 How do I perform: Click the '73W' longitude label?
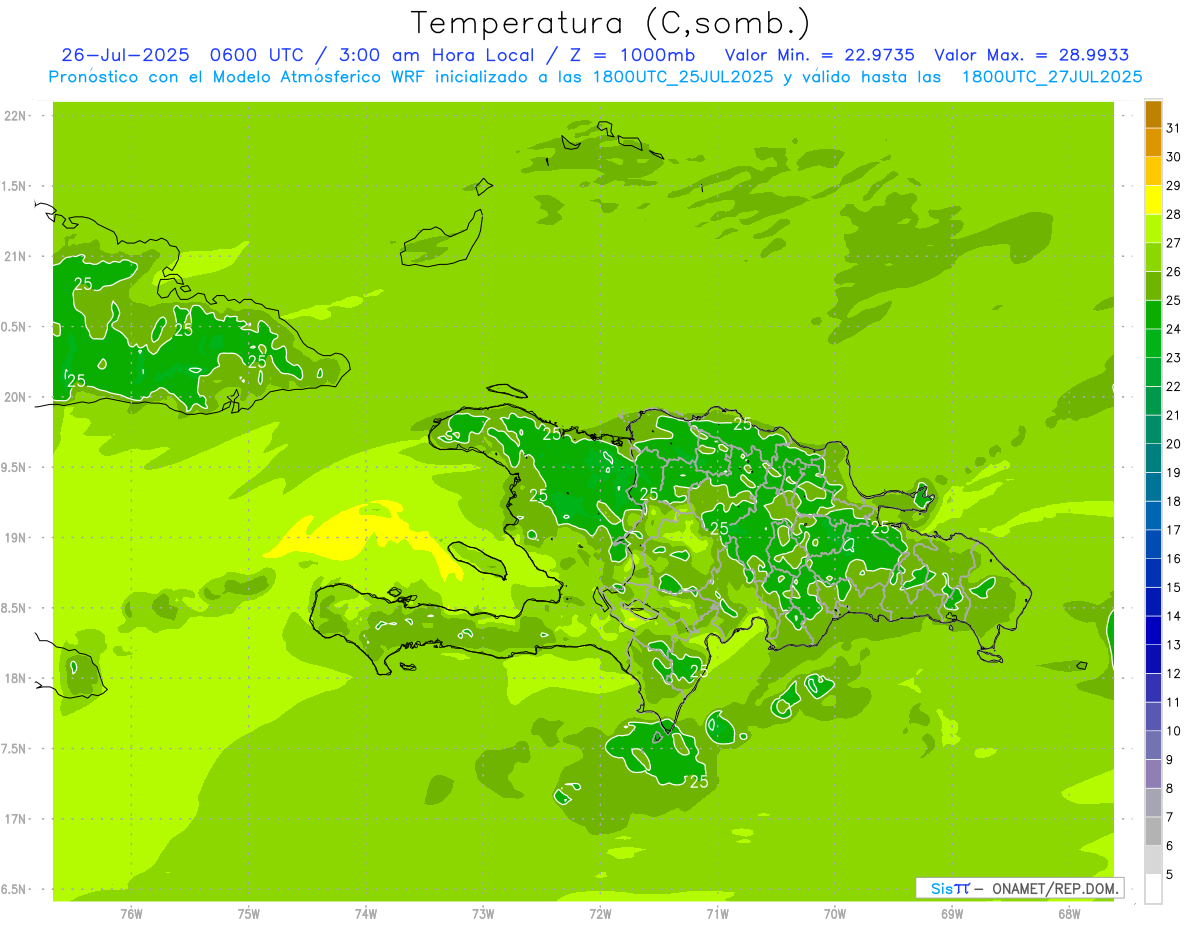click(483, 913)
